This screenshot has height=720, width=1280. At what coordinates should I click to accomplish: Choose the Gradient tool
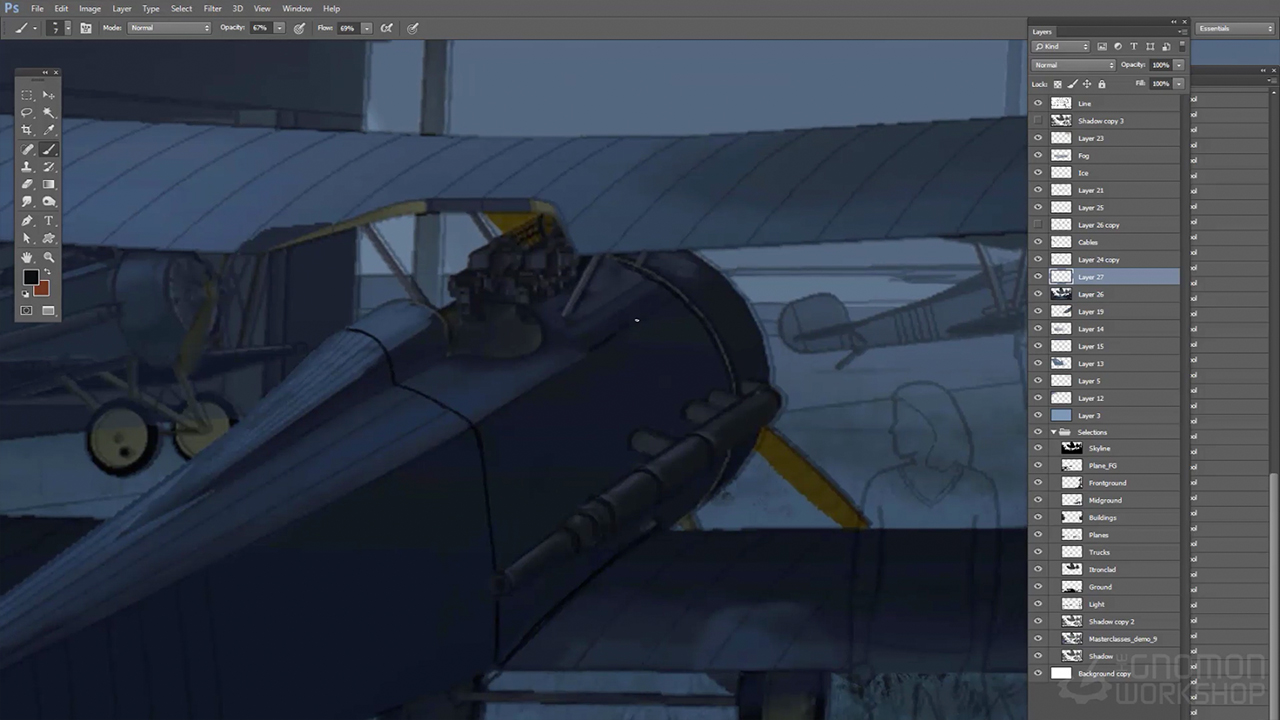(x=49, y=185)
